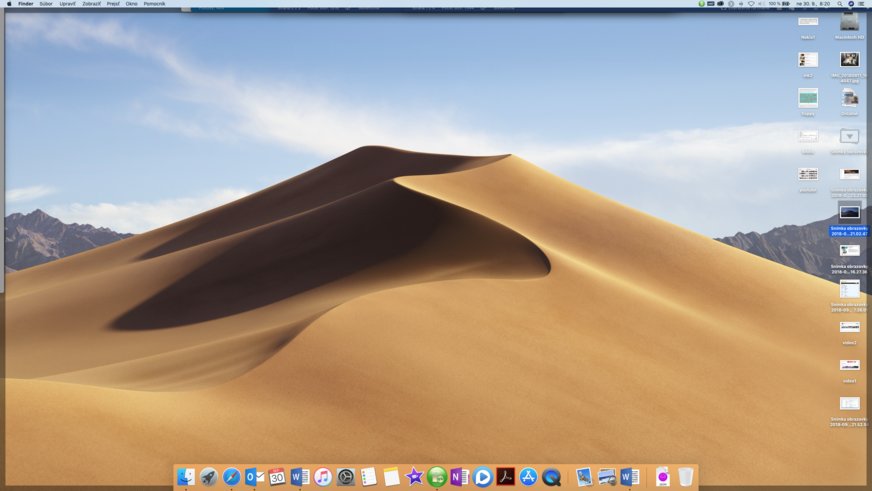Open Finder from the Dock
Image resolution: width=872 pixels, height=491 pixels.
click(x=186, y=477)
